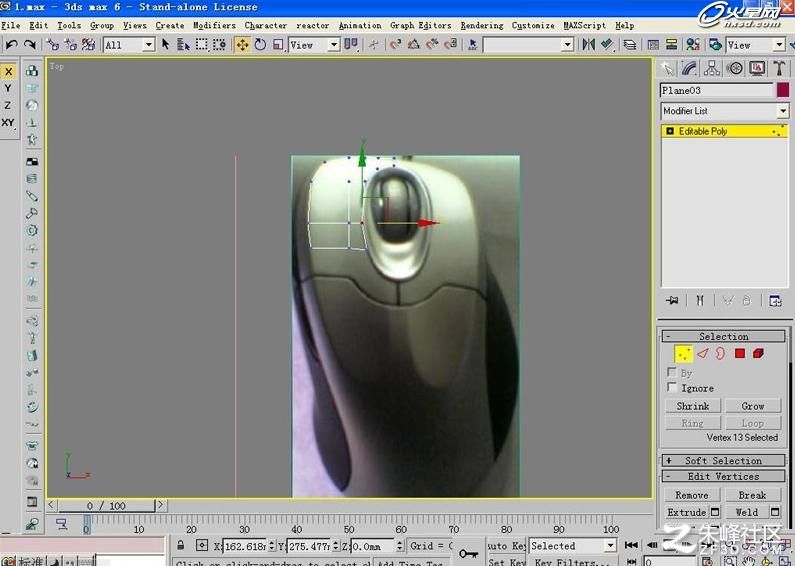
Task: Open the Modify command panel tab
Action: [690, 68]
